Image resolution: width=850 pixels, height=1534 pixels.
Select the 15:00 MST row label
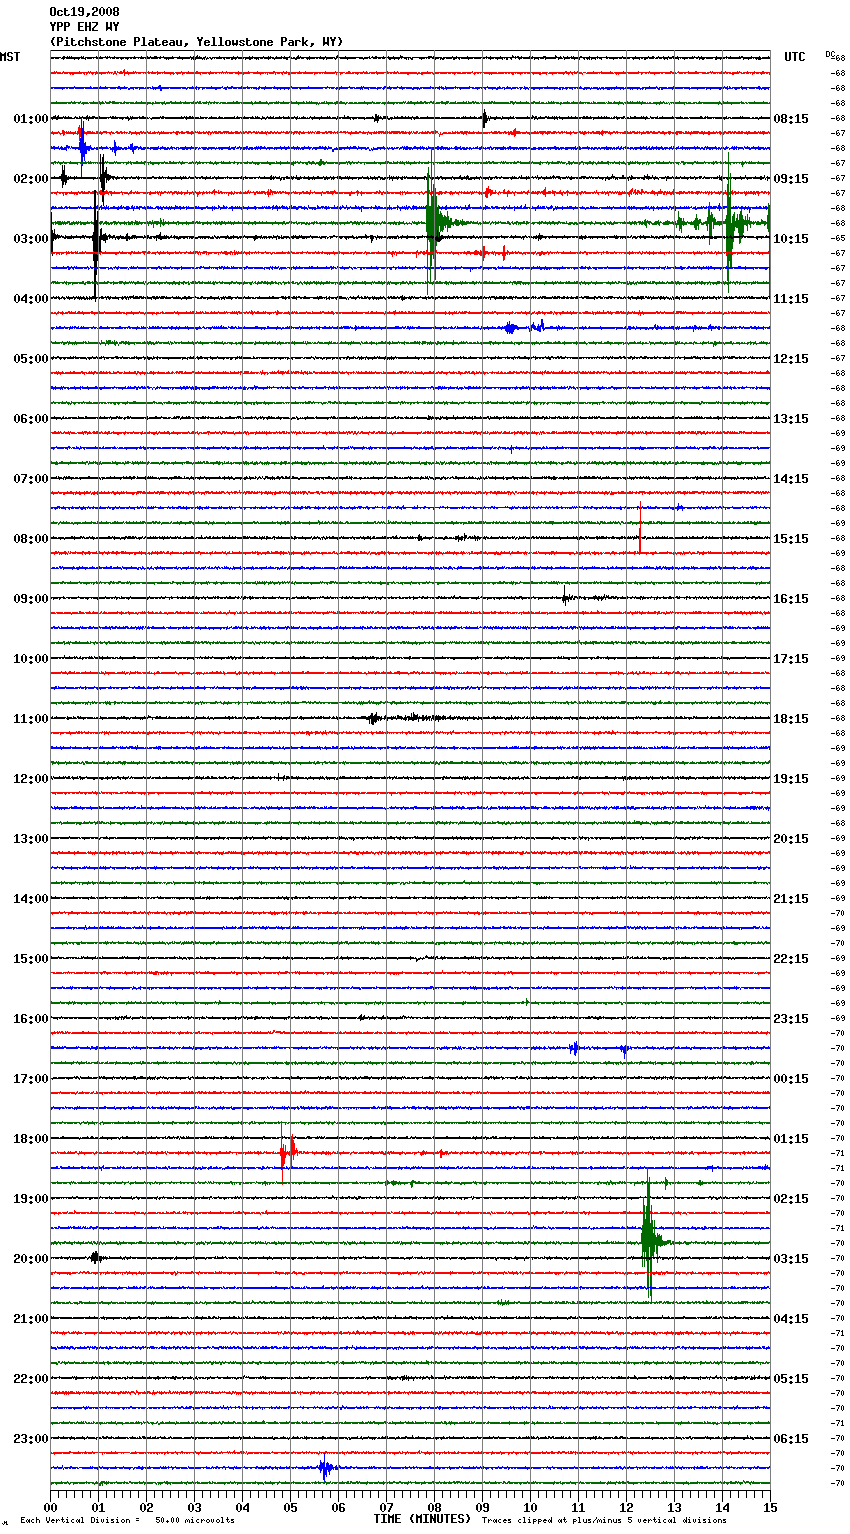[31, 959]
